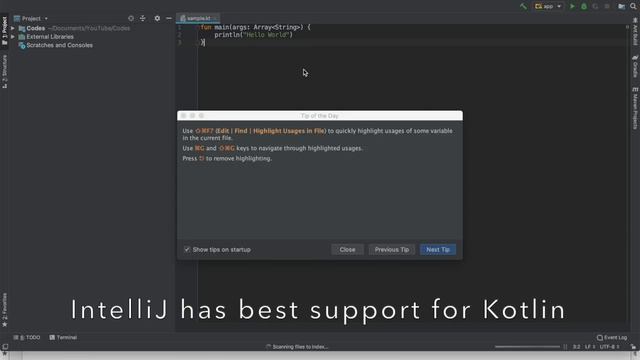Screen dimensions: 640x360
Task: Open the Structure side tab
Action: point(4,71)
